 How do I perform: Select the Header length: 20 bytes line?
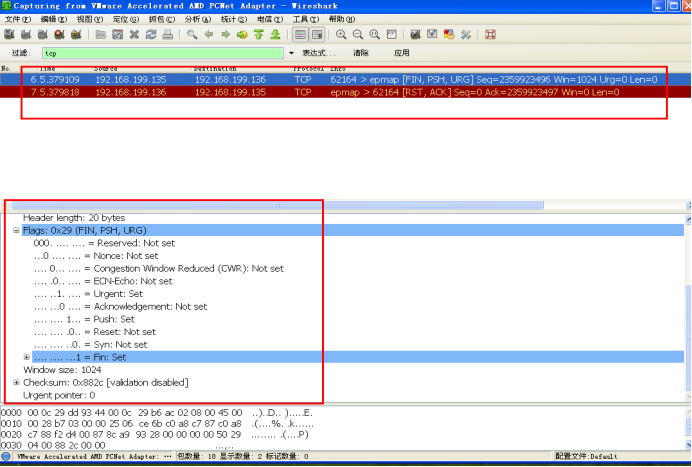click(74, 218)
